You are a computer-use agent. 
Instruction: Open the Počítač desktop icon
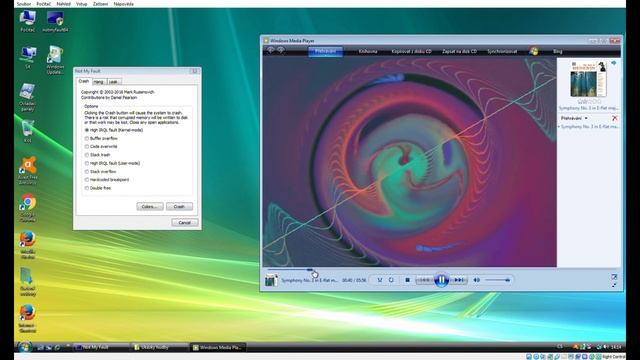coord(28,21)
